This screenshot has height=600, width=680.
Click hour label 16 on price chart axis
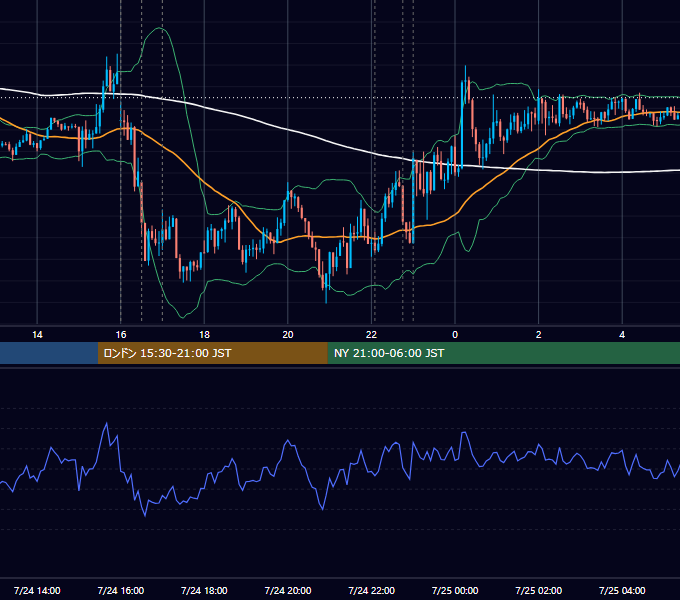coord(121,335)
